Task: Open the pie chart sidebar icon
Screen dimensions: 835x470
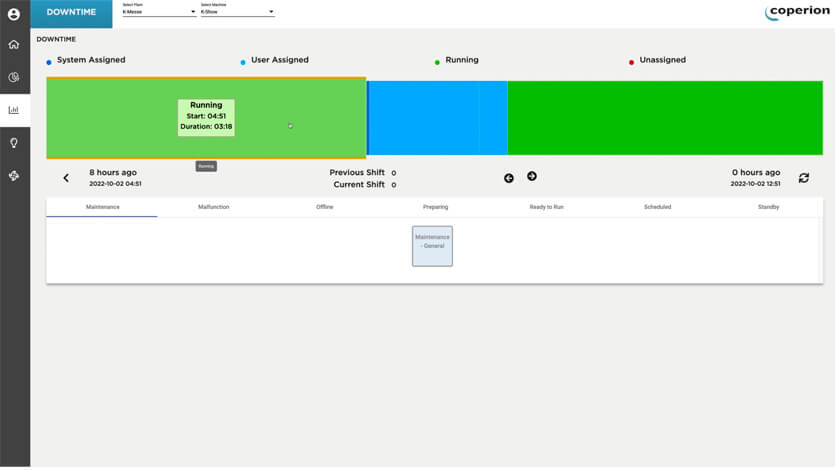Action: (14, 77)
